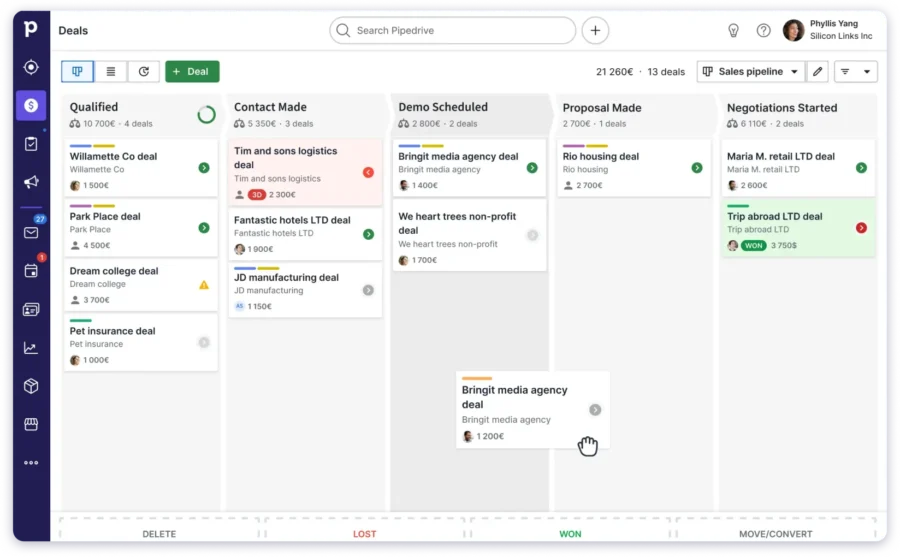
Task: Open Willamette Co deal title
Action: click(x=113, y=156)
